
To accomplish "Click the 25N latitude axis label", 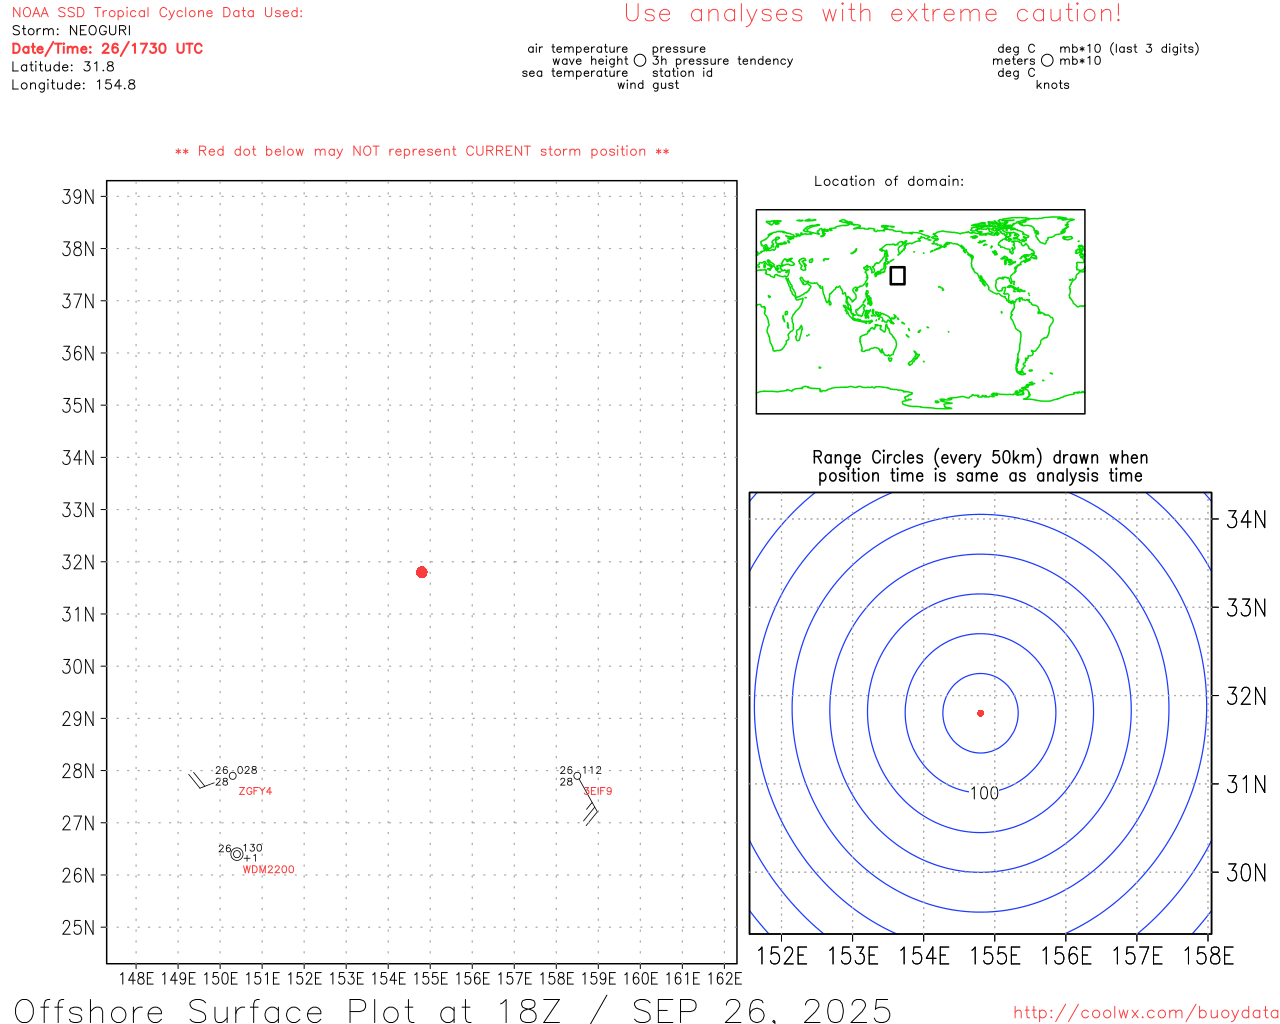I will coord(79,927).
